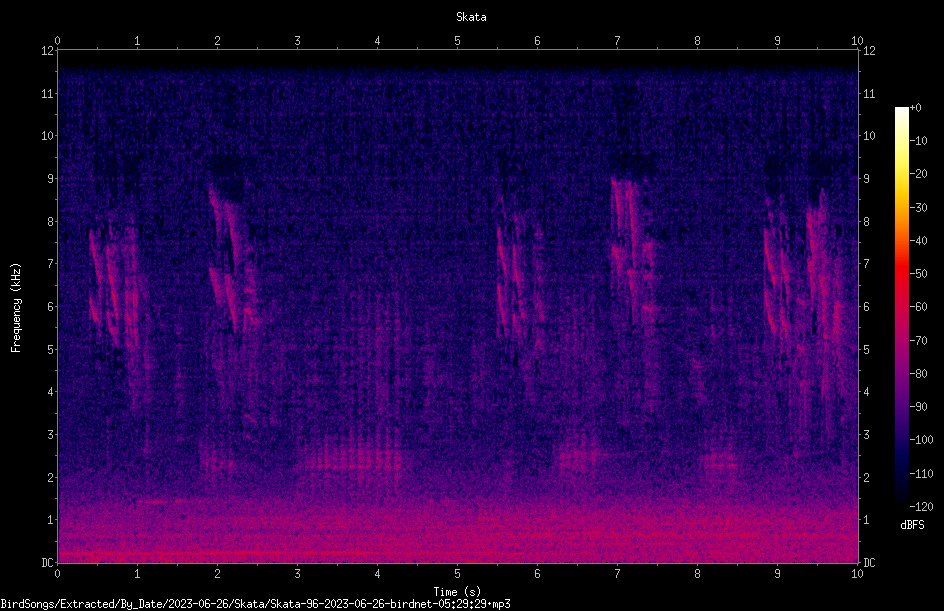The height and width of the screenshot is (611, 944).
Task: Click the "2" tick on the right frequency axis
Action: tap(866, 477)
